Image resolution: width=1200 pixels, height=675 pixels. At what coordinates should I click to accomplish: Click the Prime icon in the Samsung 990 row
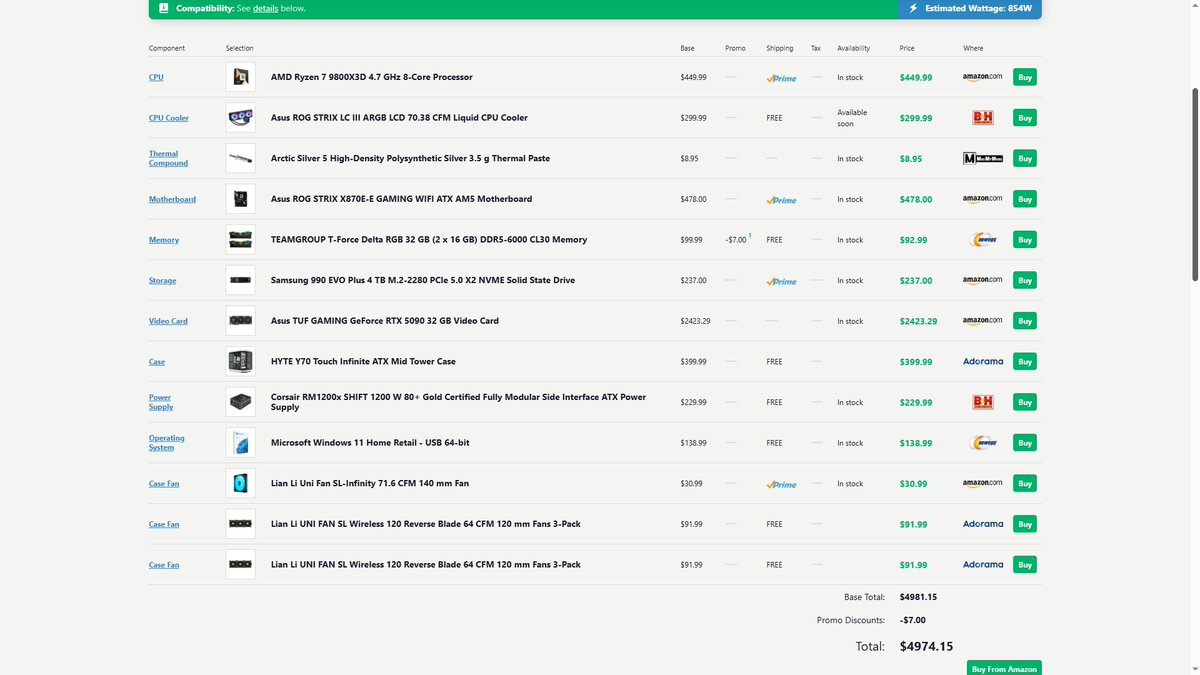[x=781, y=281]
